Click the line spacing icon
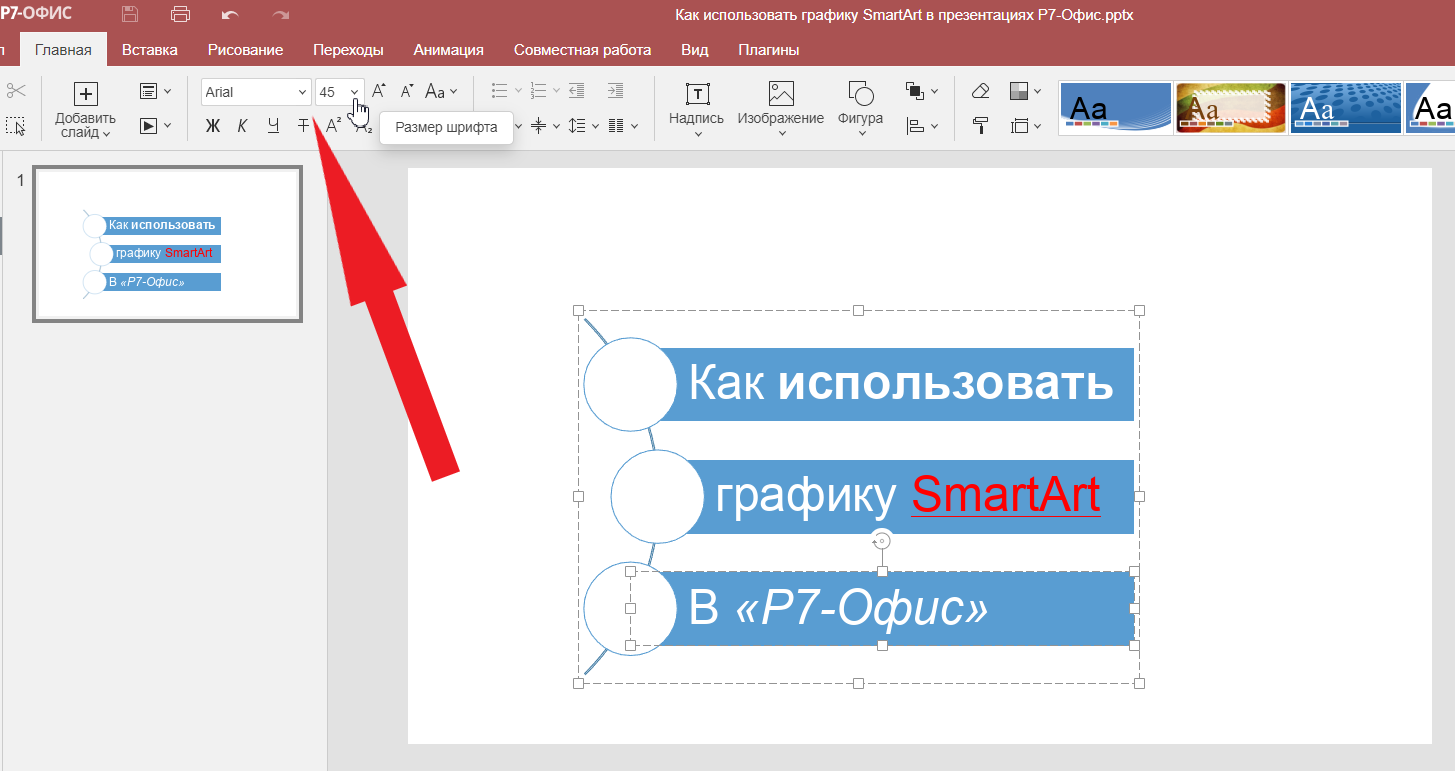1455x771 pixels. click(576, 126)
